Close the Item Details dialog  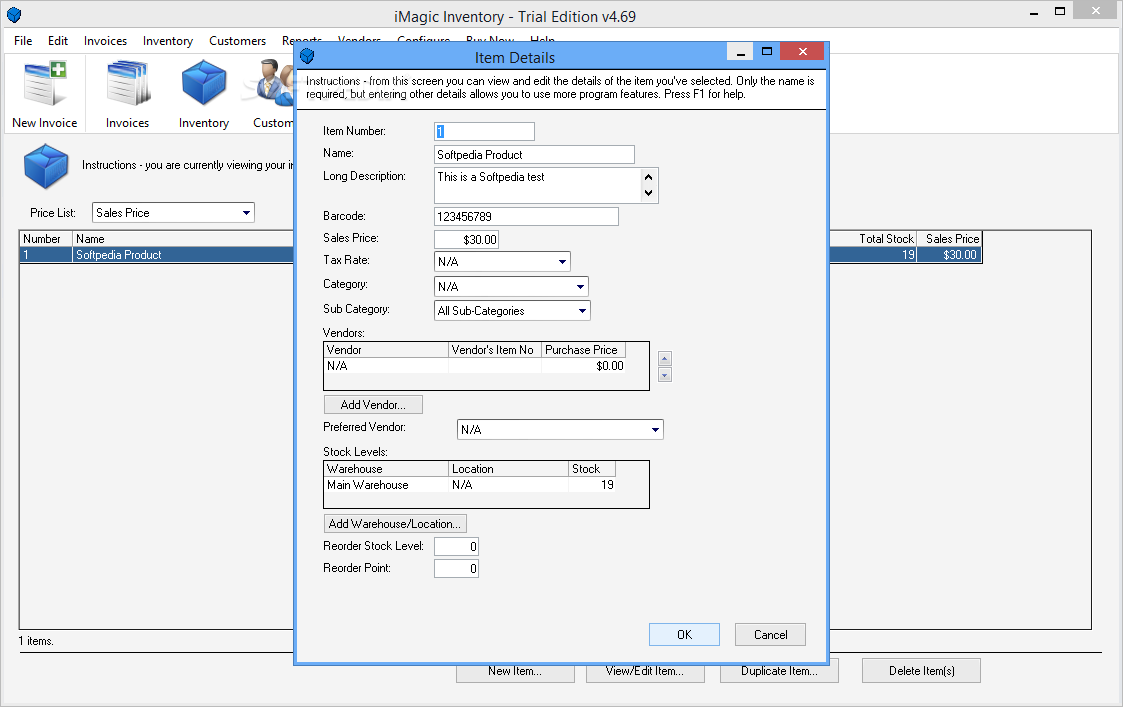[x=802, y=52]
